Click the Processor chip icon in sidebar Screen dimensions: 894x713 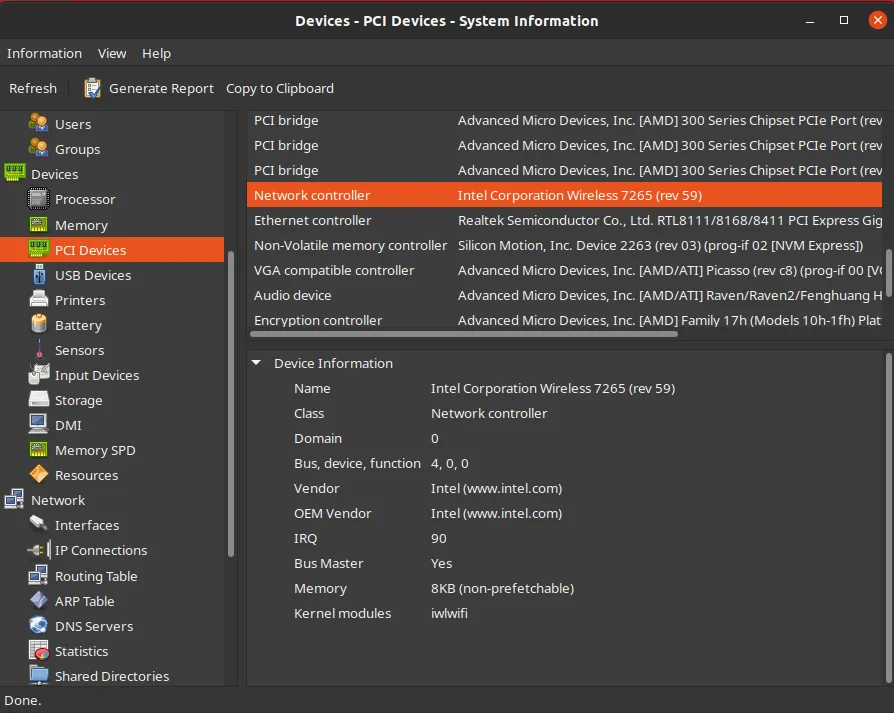(x=38, y=199)
